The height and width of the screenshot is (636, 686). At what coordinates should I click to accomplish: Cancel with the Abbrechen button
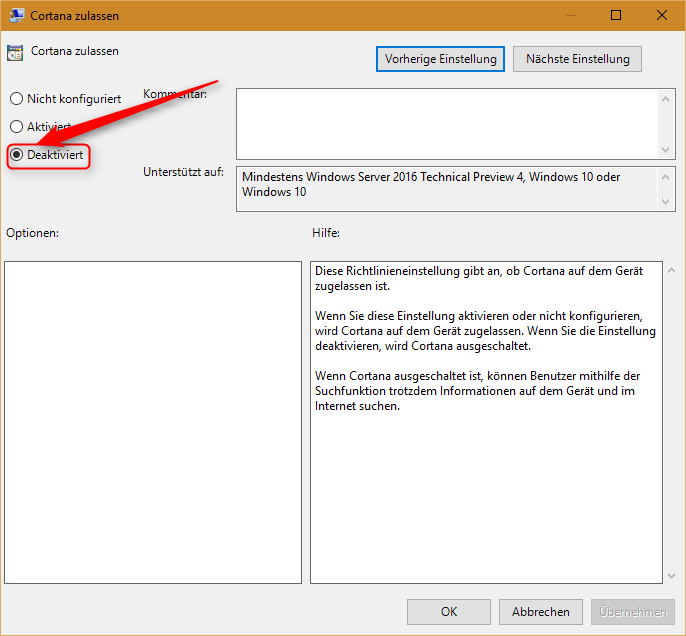(541, 612)
